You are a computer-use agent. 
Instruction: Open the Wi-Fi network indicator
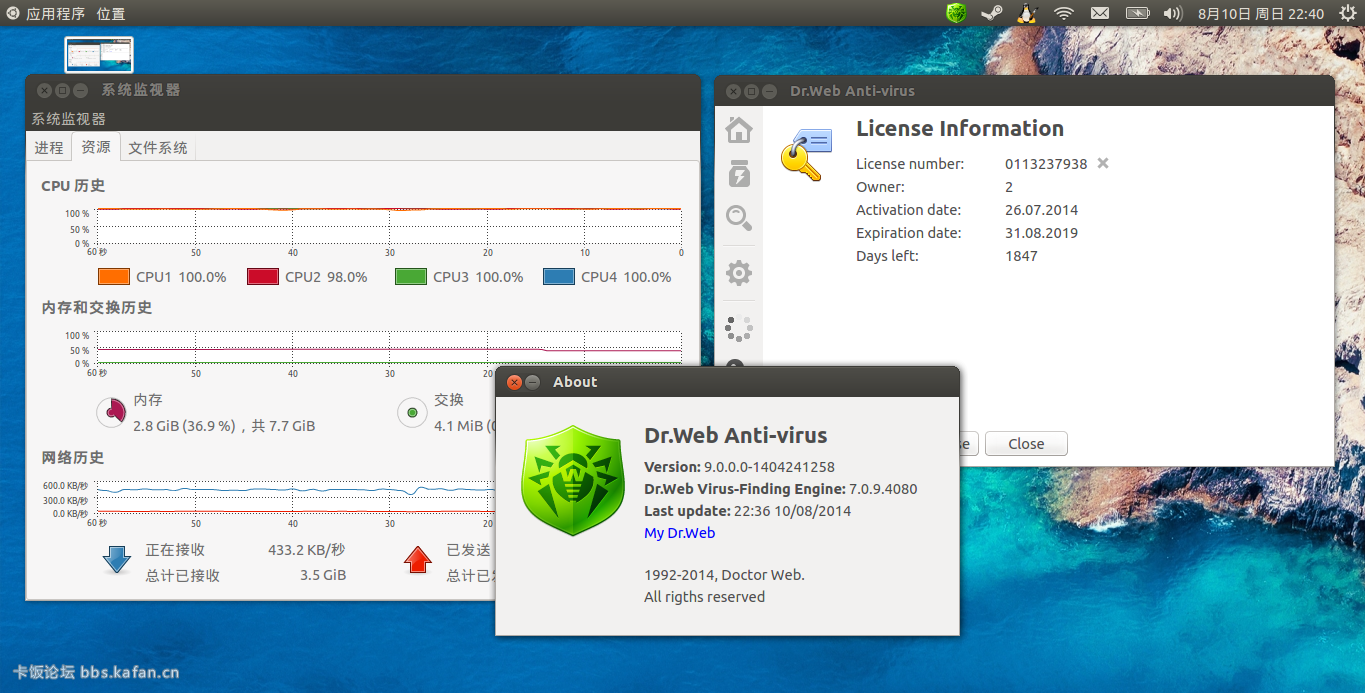click(1063, 13)
